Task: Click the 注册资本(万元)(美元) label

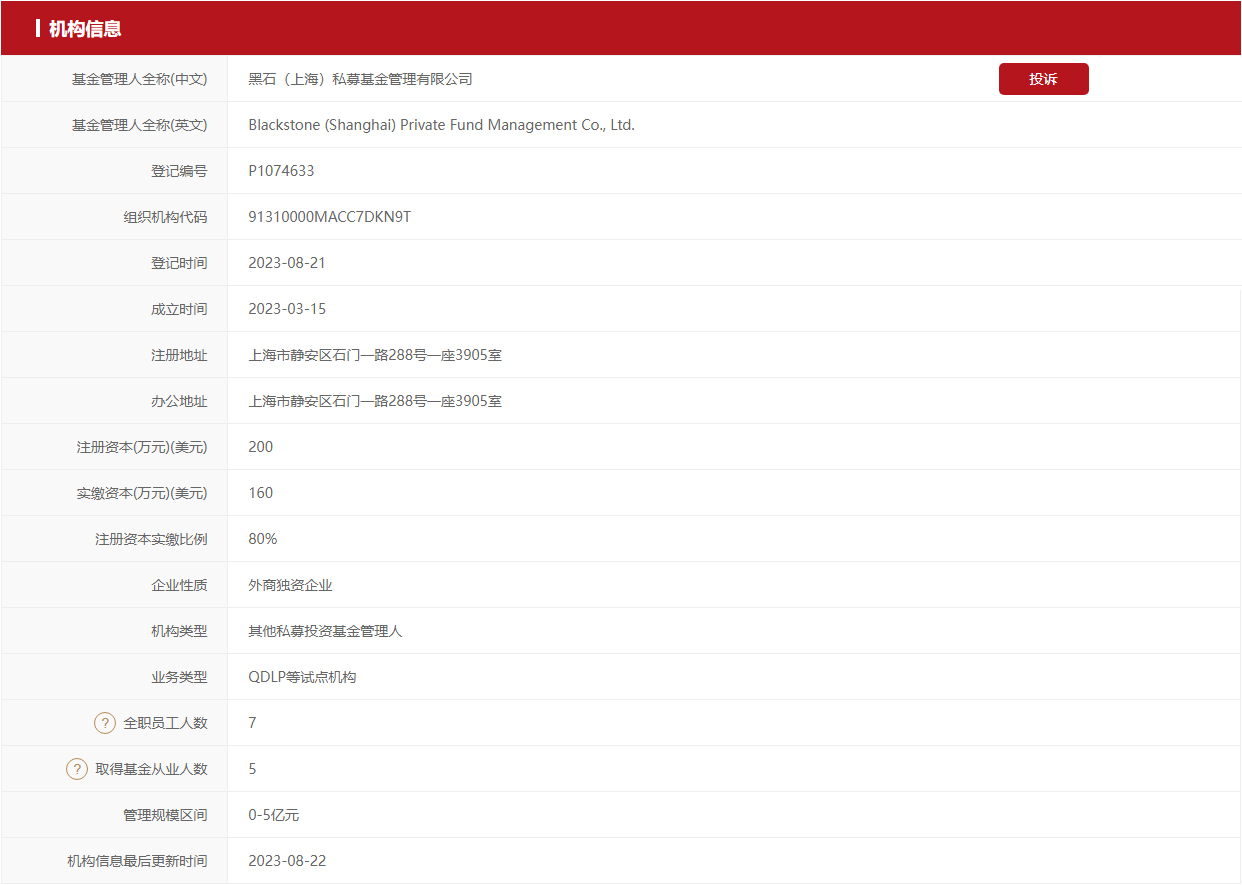Action: [142, 447]
